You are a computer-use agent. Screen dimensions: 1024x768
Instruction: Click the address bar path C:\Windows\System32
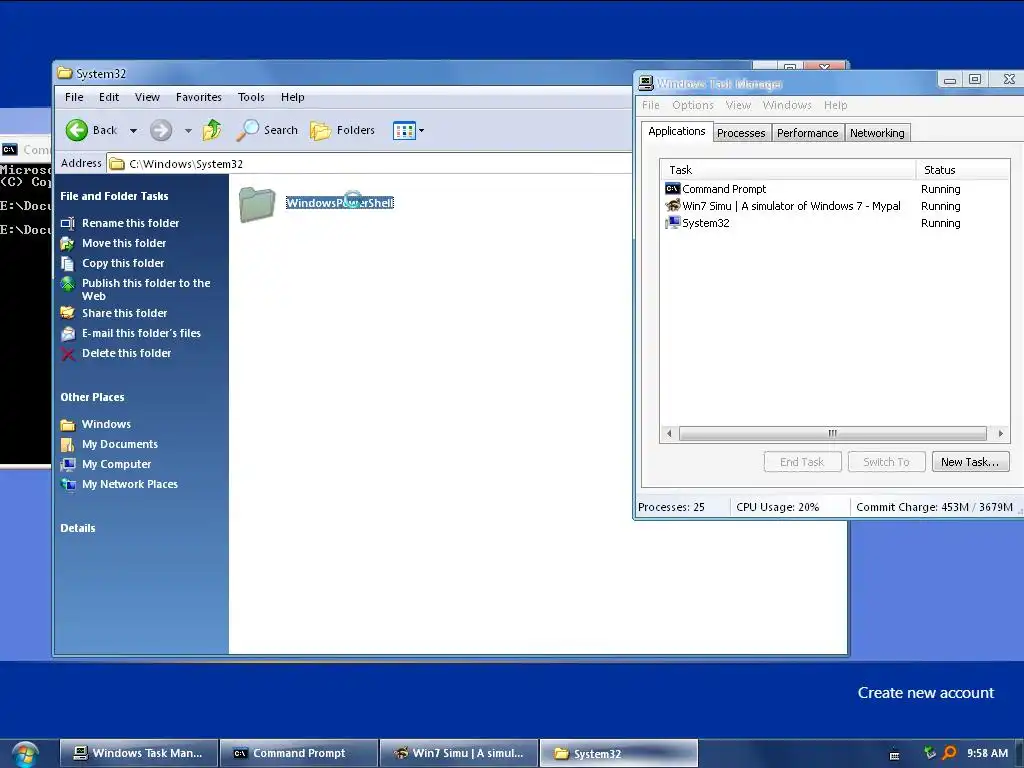(185, 164)
